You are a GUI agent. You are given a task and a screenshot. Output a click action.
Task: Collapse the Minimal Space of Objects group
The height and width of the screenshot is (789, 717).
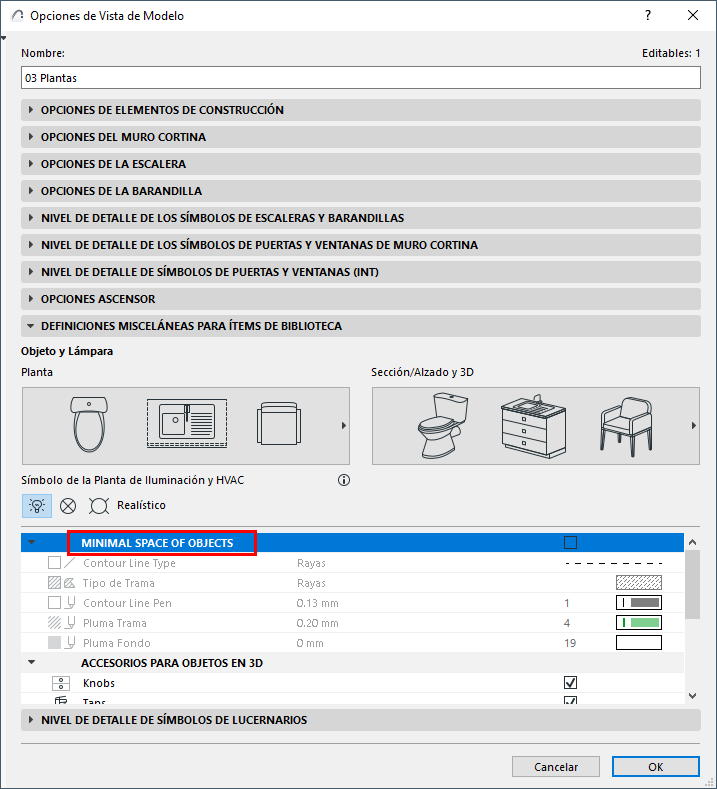32,542
